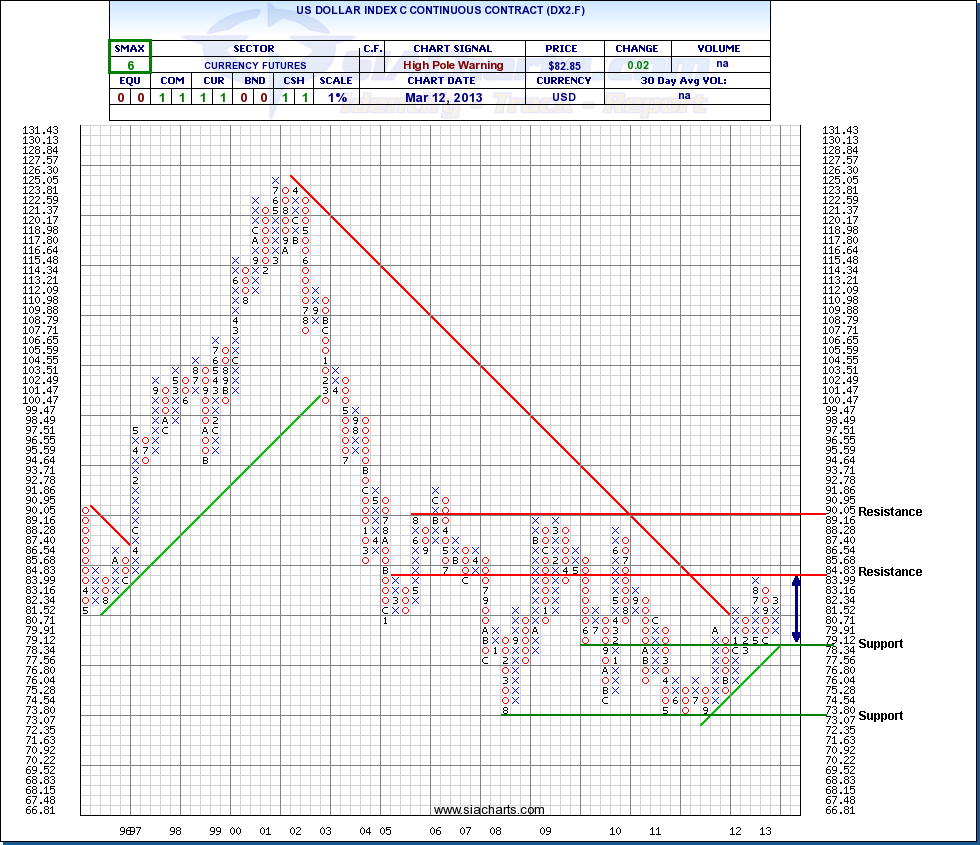Click the CSH column header

pos(292,81)
